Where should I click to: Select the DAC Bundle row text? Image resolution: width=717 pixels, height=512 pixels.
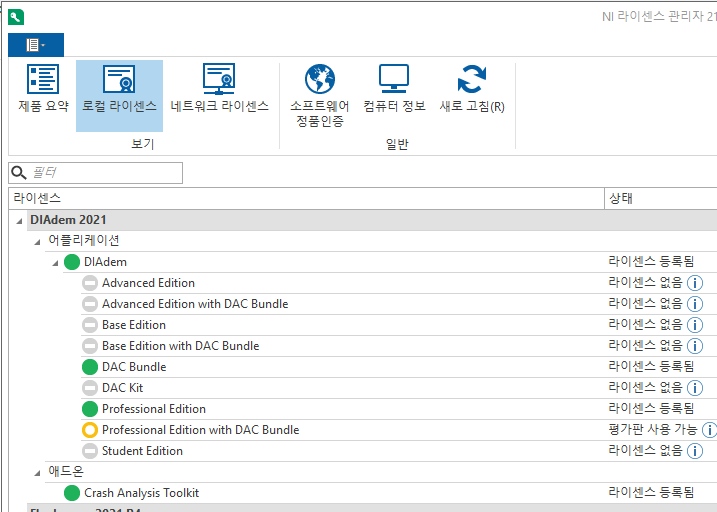134,367
